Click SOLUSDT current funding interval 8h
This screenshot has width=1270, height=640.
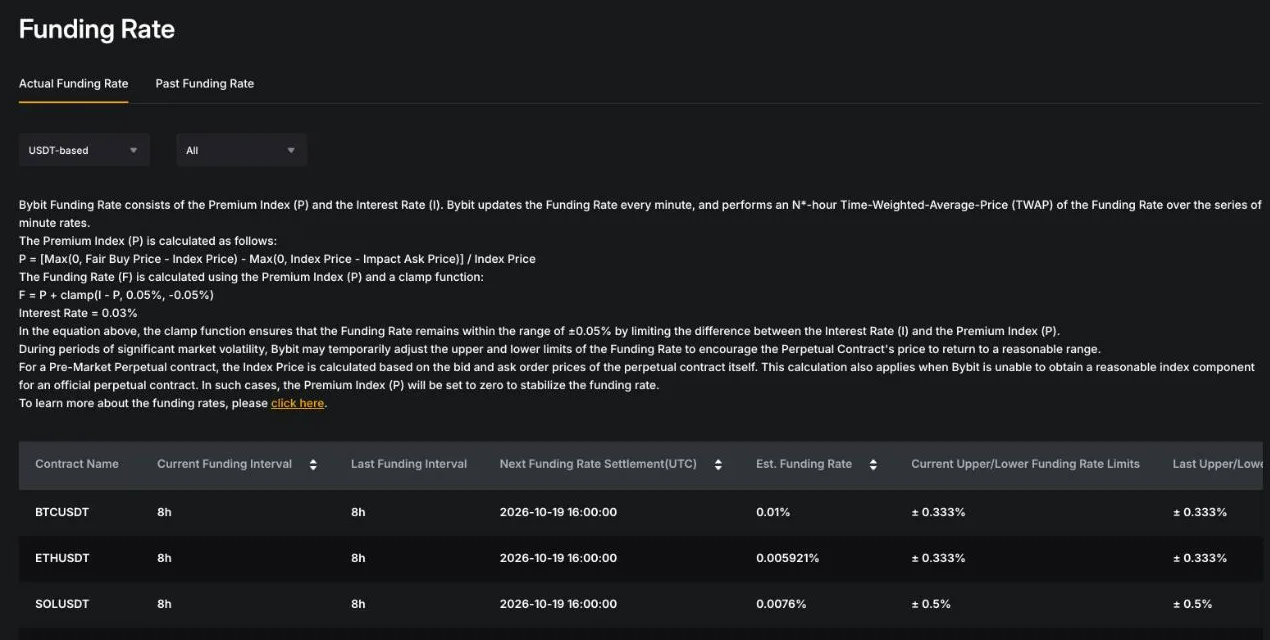click(x=164, y=604)
